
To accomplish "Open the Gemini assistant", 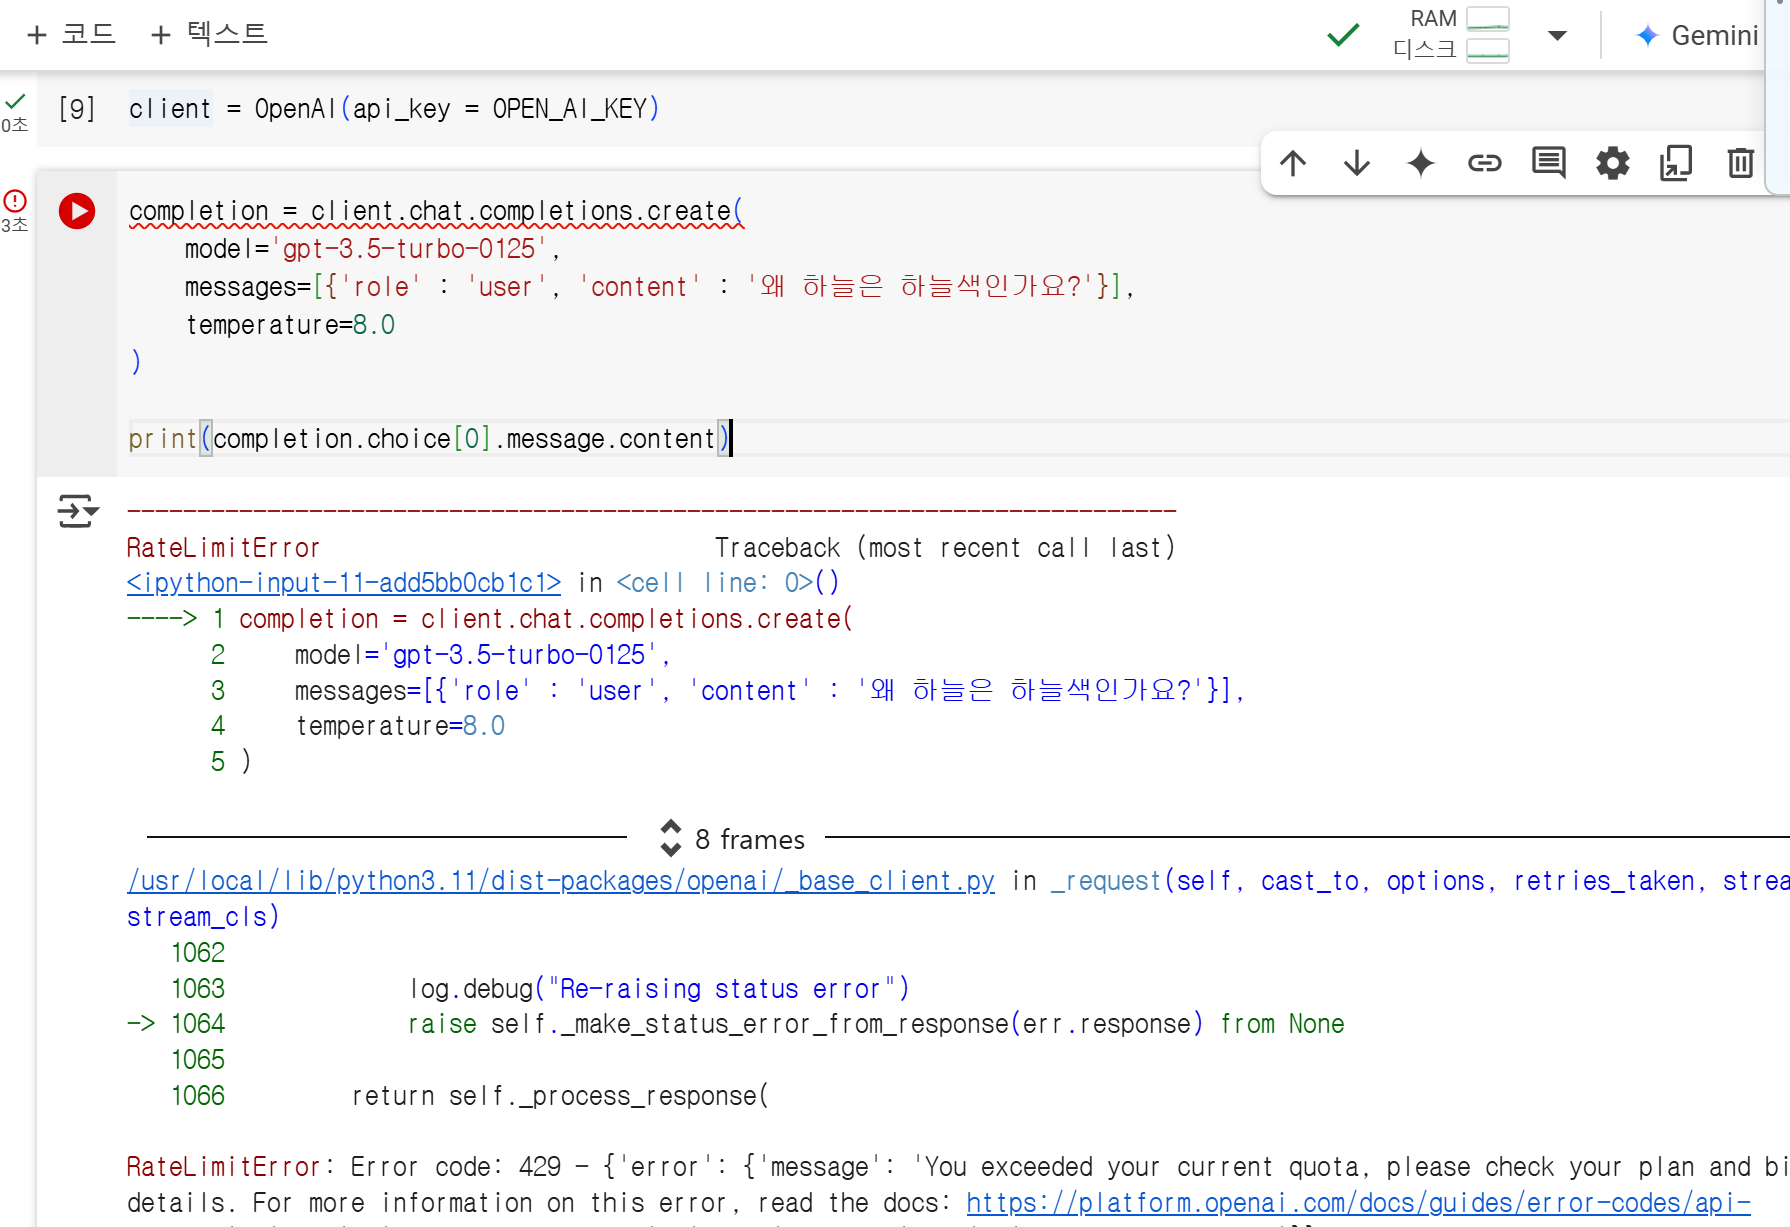I will click(1697, 36).
